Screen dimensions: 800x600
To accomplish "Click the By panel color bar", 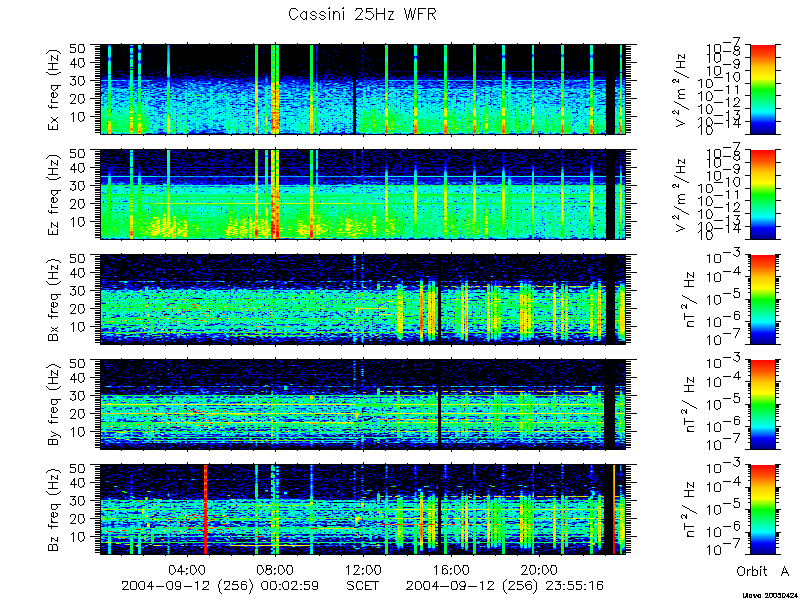I will point(762,405).
